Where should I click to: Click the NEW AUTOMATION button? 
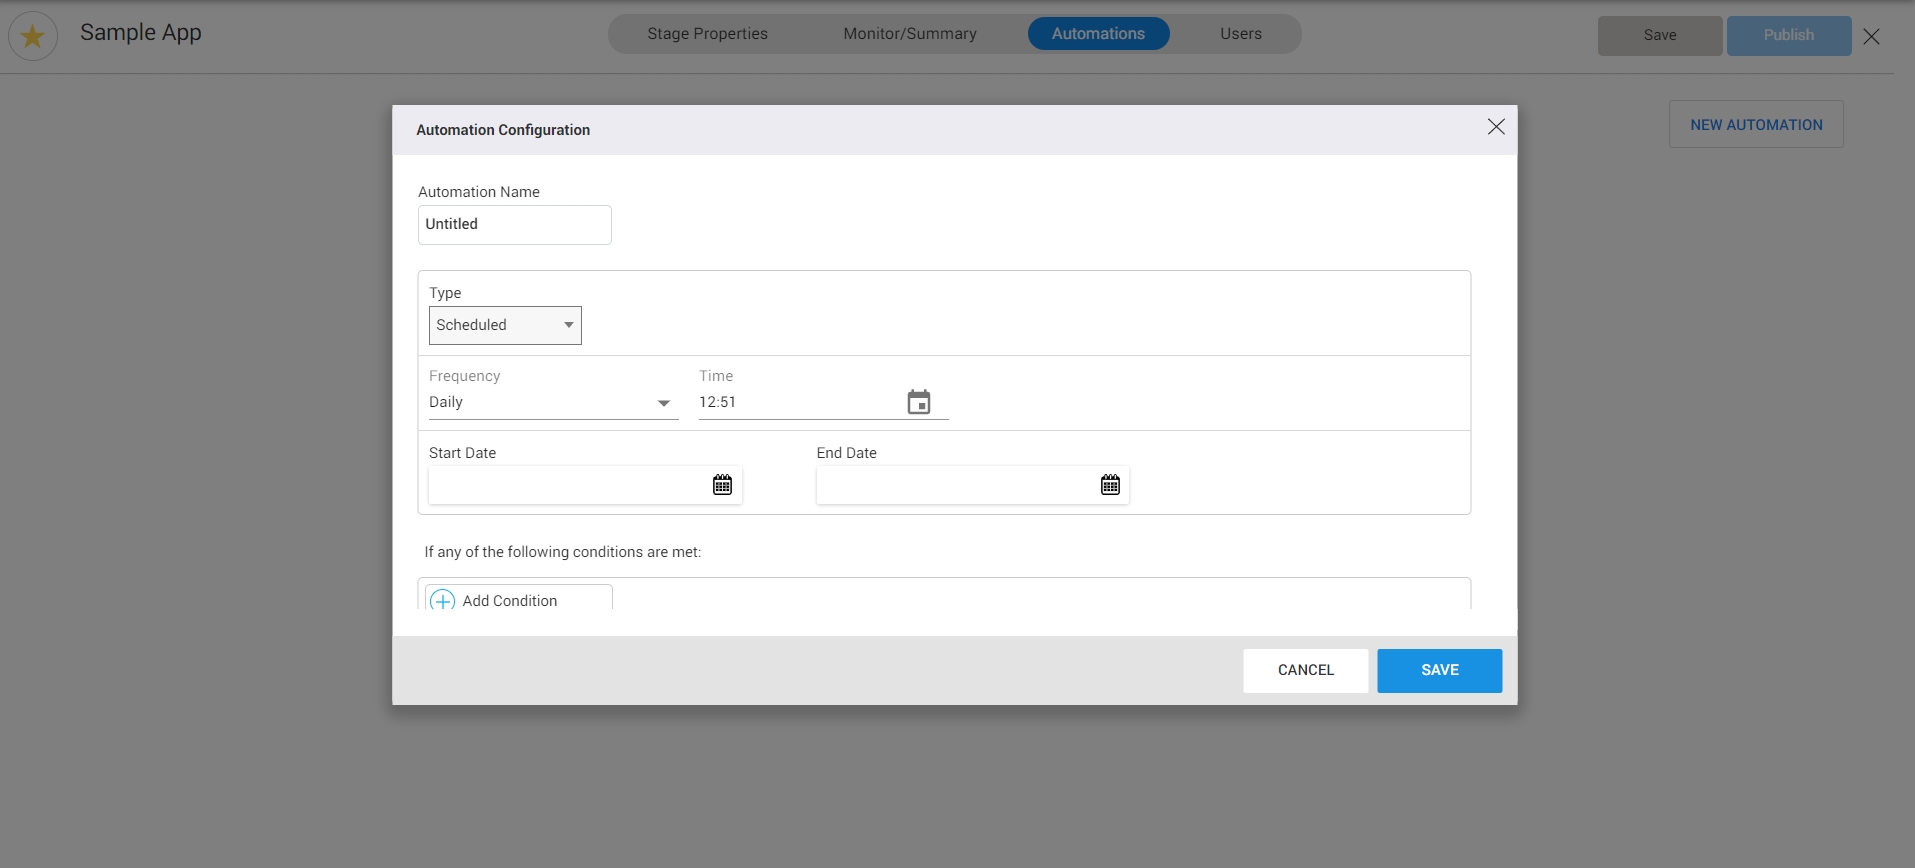(x=1755, y=125)
